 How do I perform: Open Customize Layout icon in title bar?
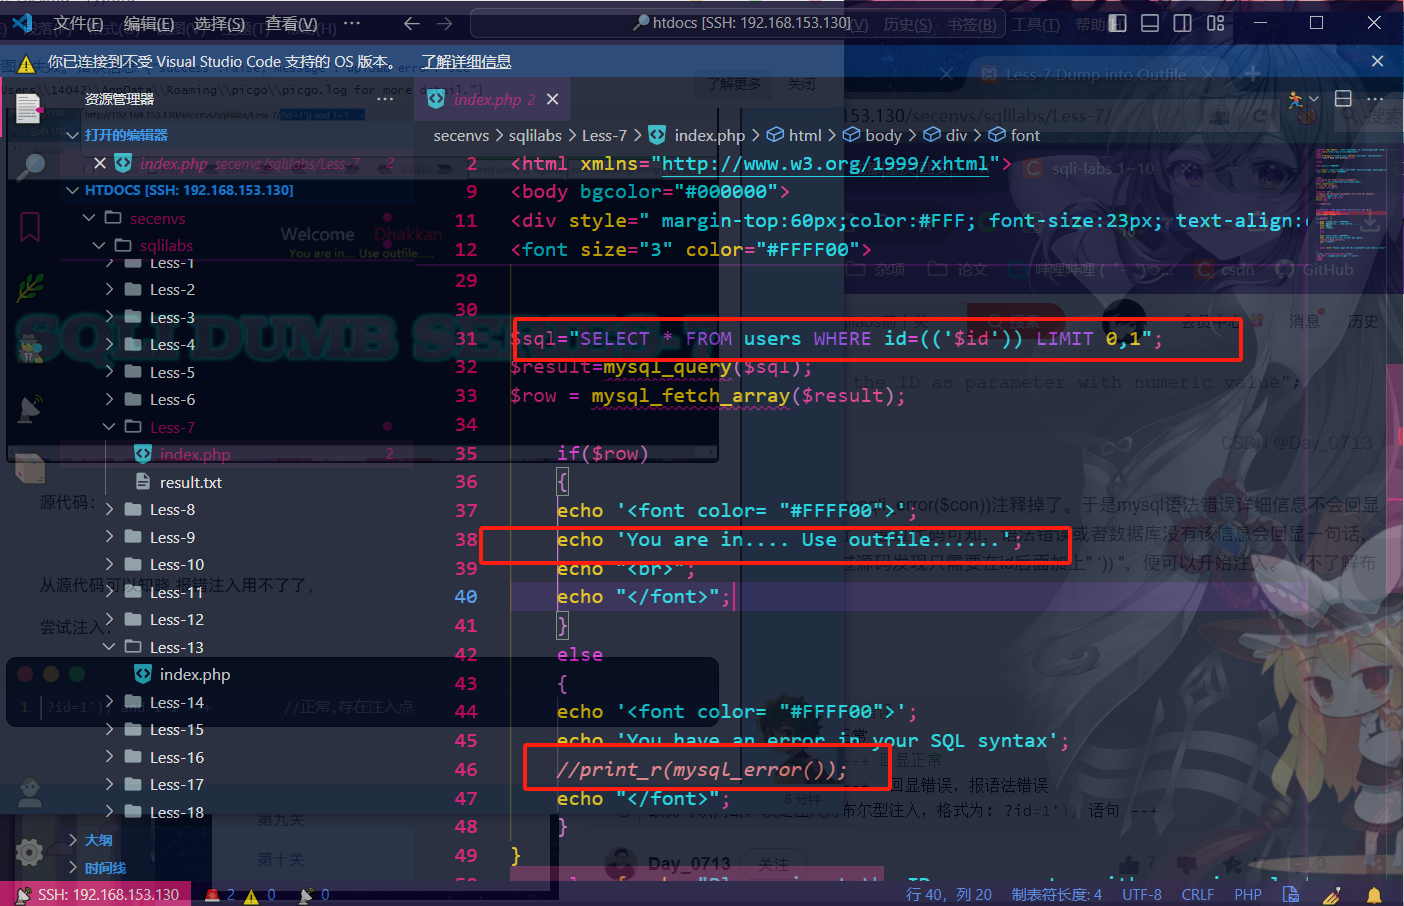tap(1216, 23)
